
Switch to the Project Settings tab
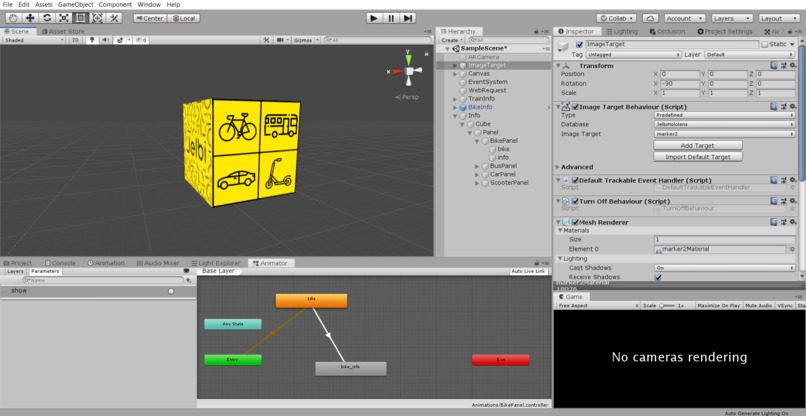[725, 31]
